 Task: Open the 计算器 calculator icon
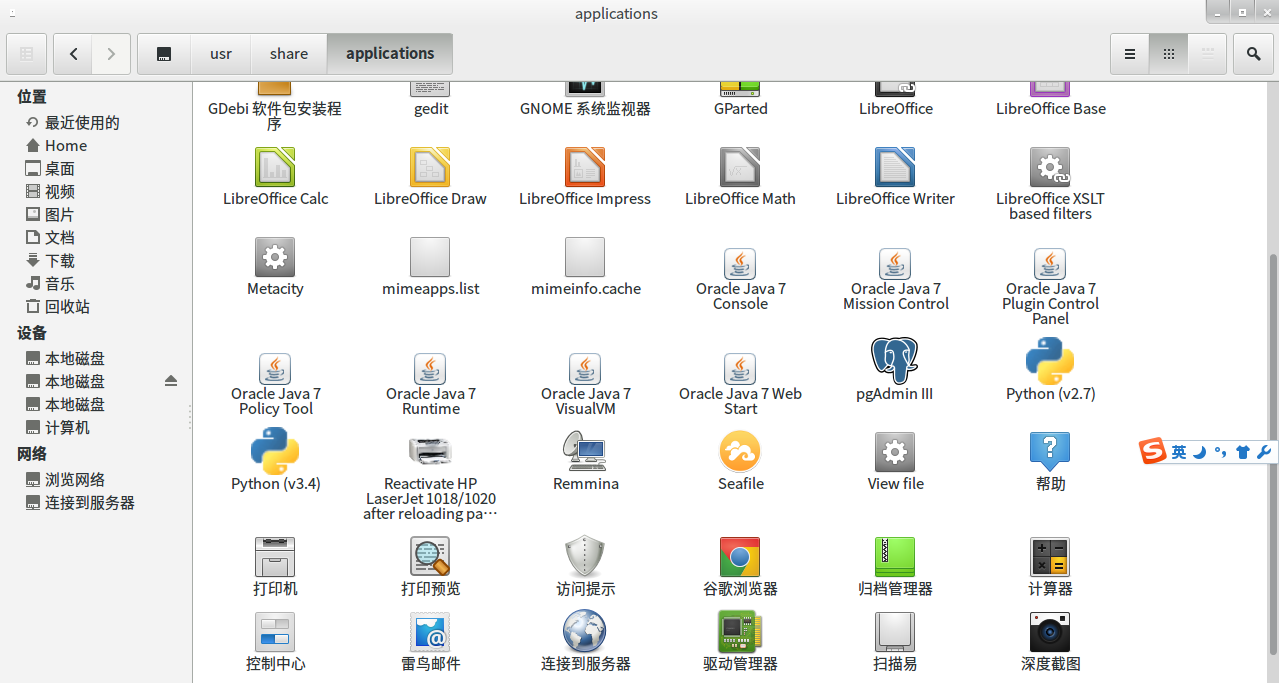tap(1050, 557)
